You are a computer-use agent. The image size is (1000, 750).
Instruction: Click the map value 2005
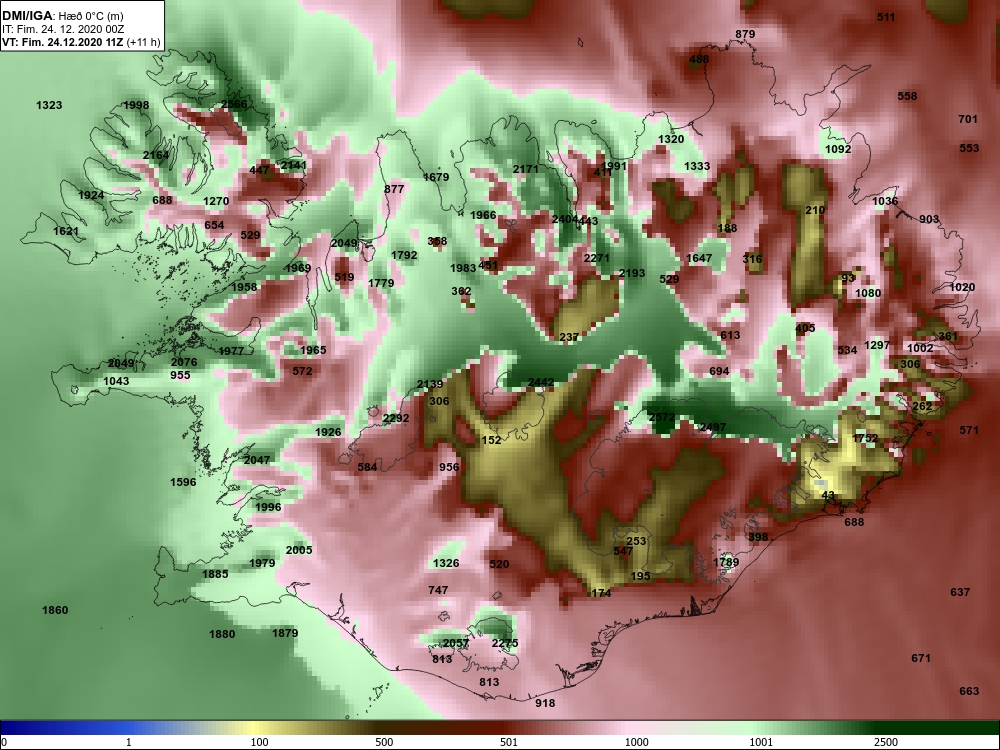(x=299, y=550)
